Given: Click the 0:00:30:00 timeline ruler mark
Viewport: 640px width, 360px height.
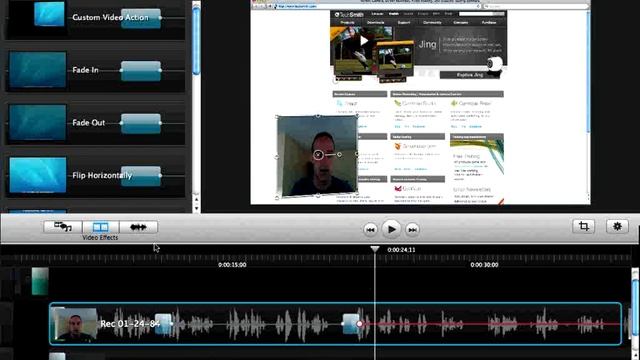Looking at the screenshot, I should [484, 265].
